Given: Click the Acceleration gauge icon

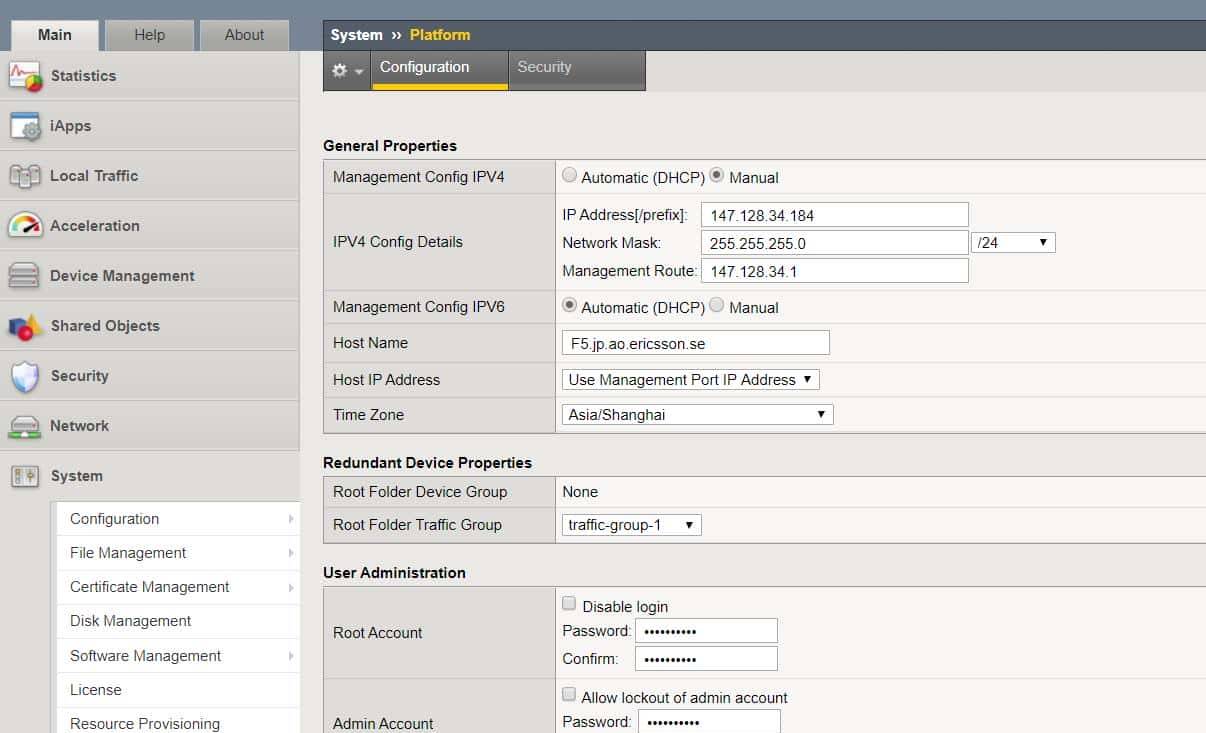Looking at the screenshot, I should [25, 226].
